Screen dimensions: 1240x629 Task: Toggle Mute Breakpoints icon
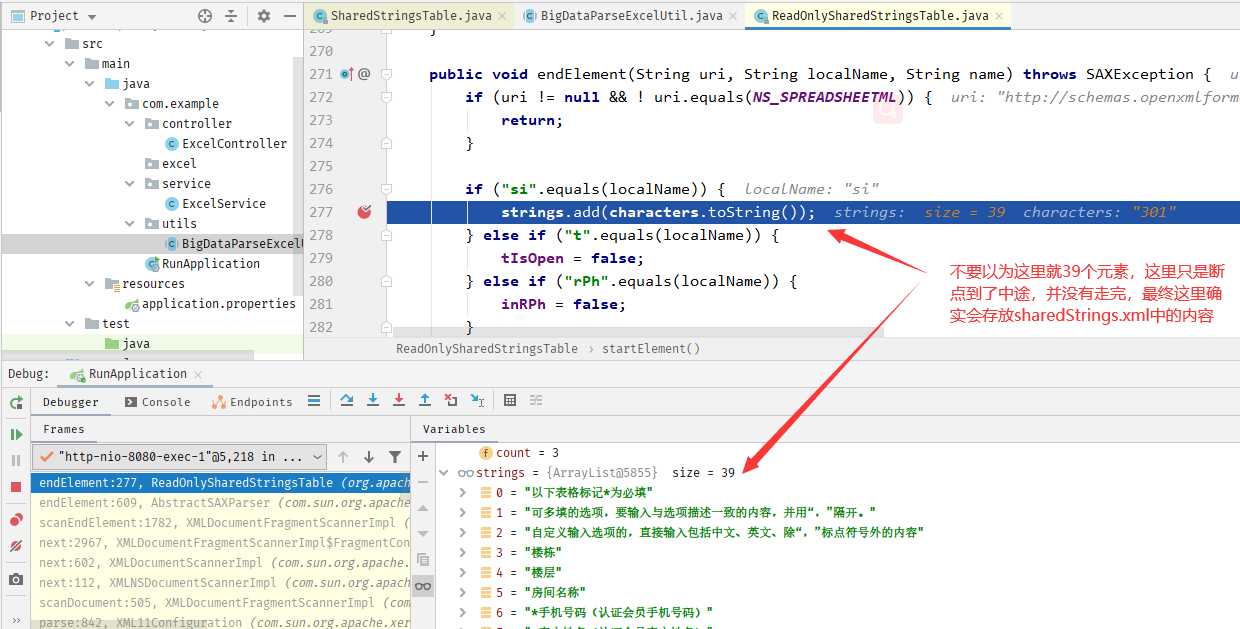point(16,546)
